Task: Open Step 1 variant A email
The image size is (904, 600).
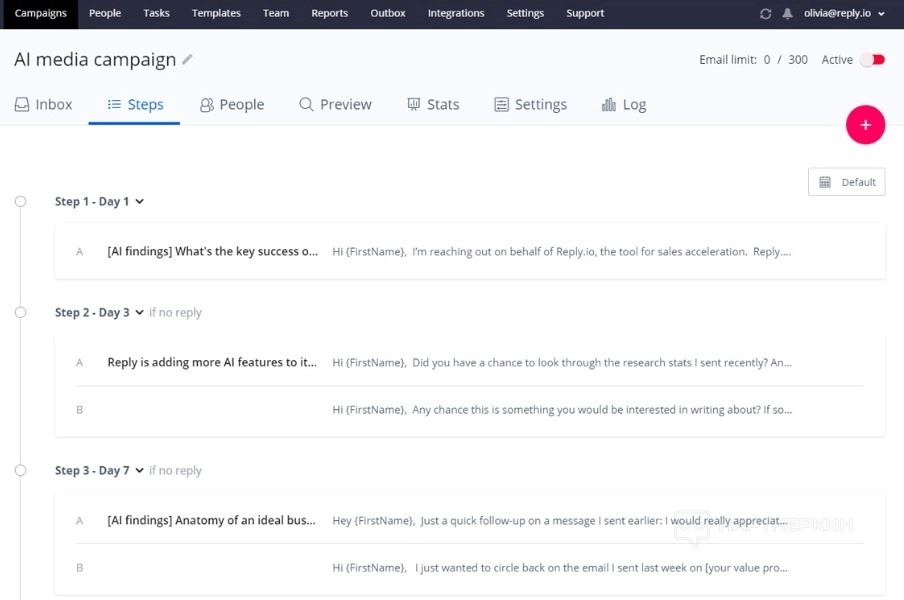Action: (x=470, y=252)
